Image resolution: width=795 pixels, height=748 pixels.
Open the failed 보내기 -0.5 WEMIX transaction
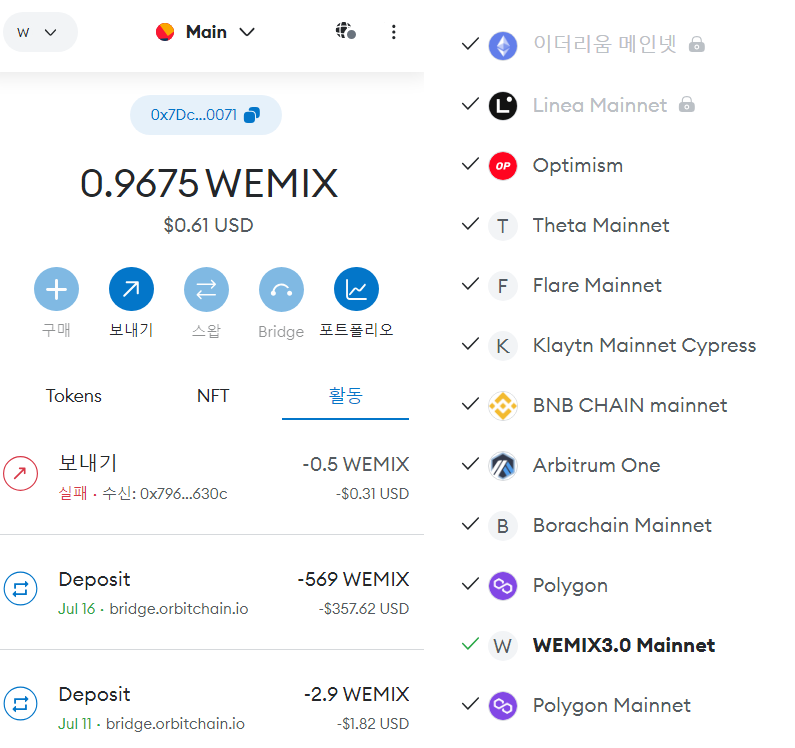click(212, 477)
